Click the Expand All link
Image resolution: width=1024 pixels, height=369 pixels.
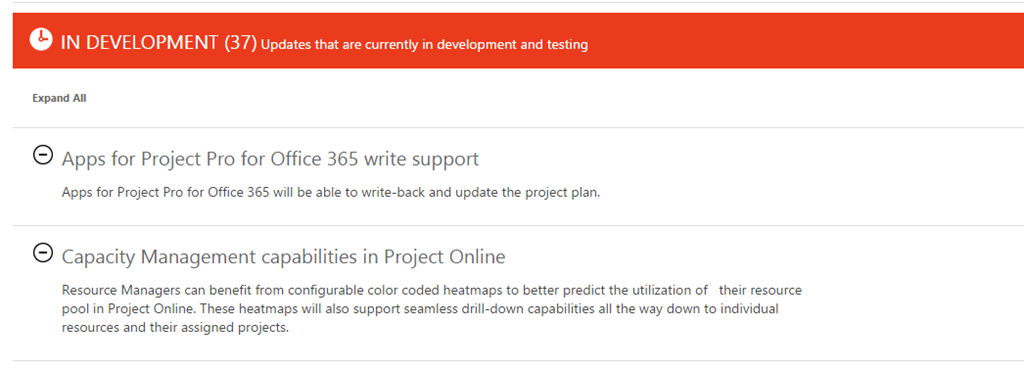pos(59,98)
